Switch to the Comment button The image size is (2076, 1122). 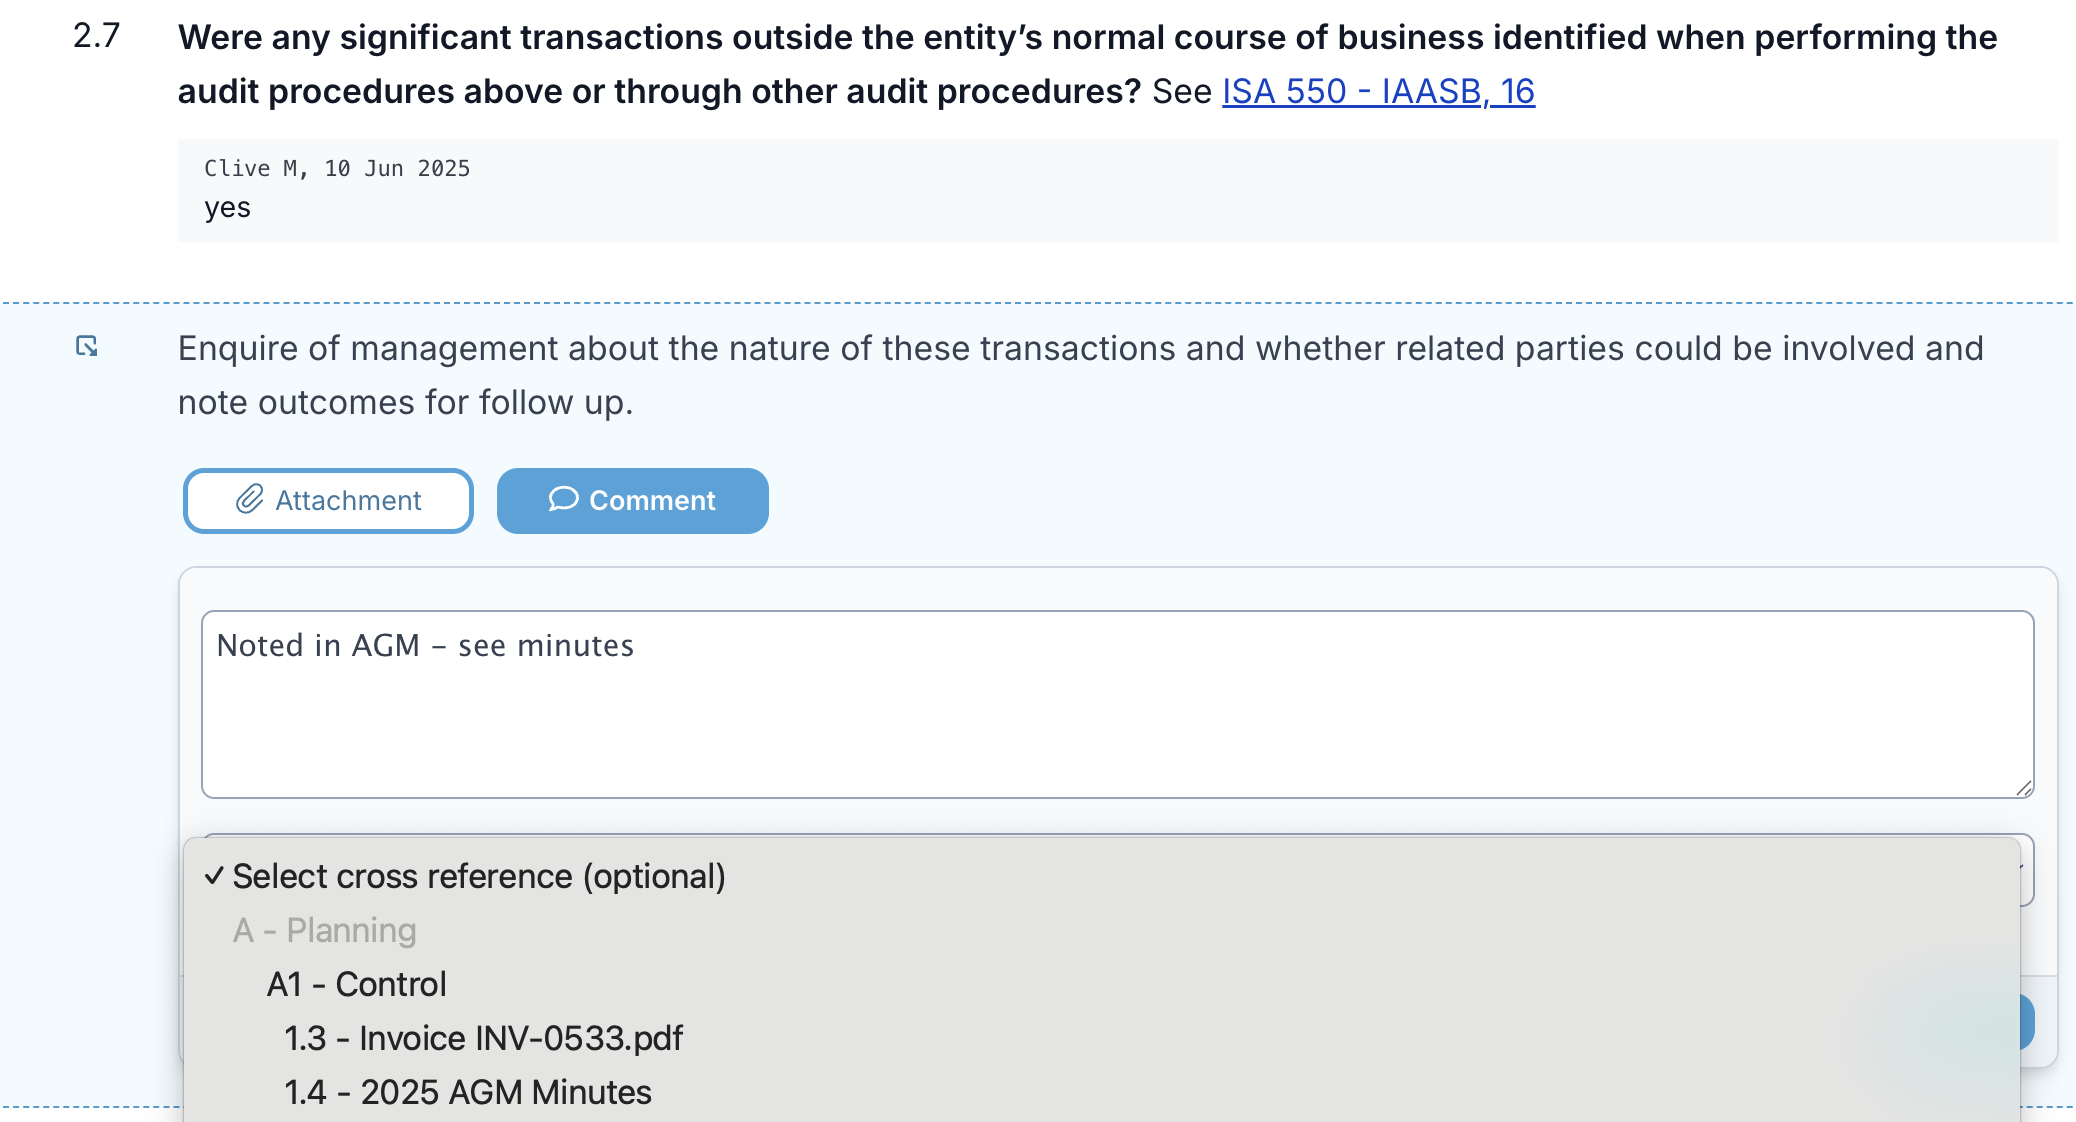click(632, 500)
